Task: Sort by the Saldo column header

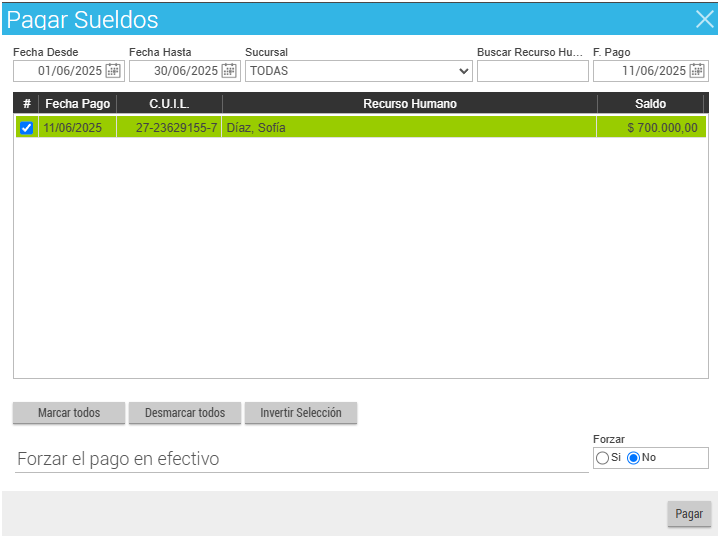Action: coord(650,103)
